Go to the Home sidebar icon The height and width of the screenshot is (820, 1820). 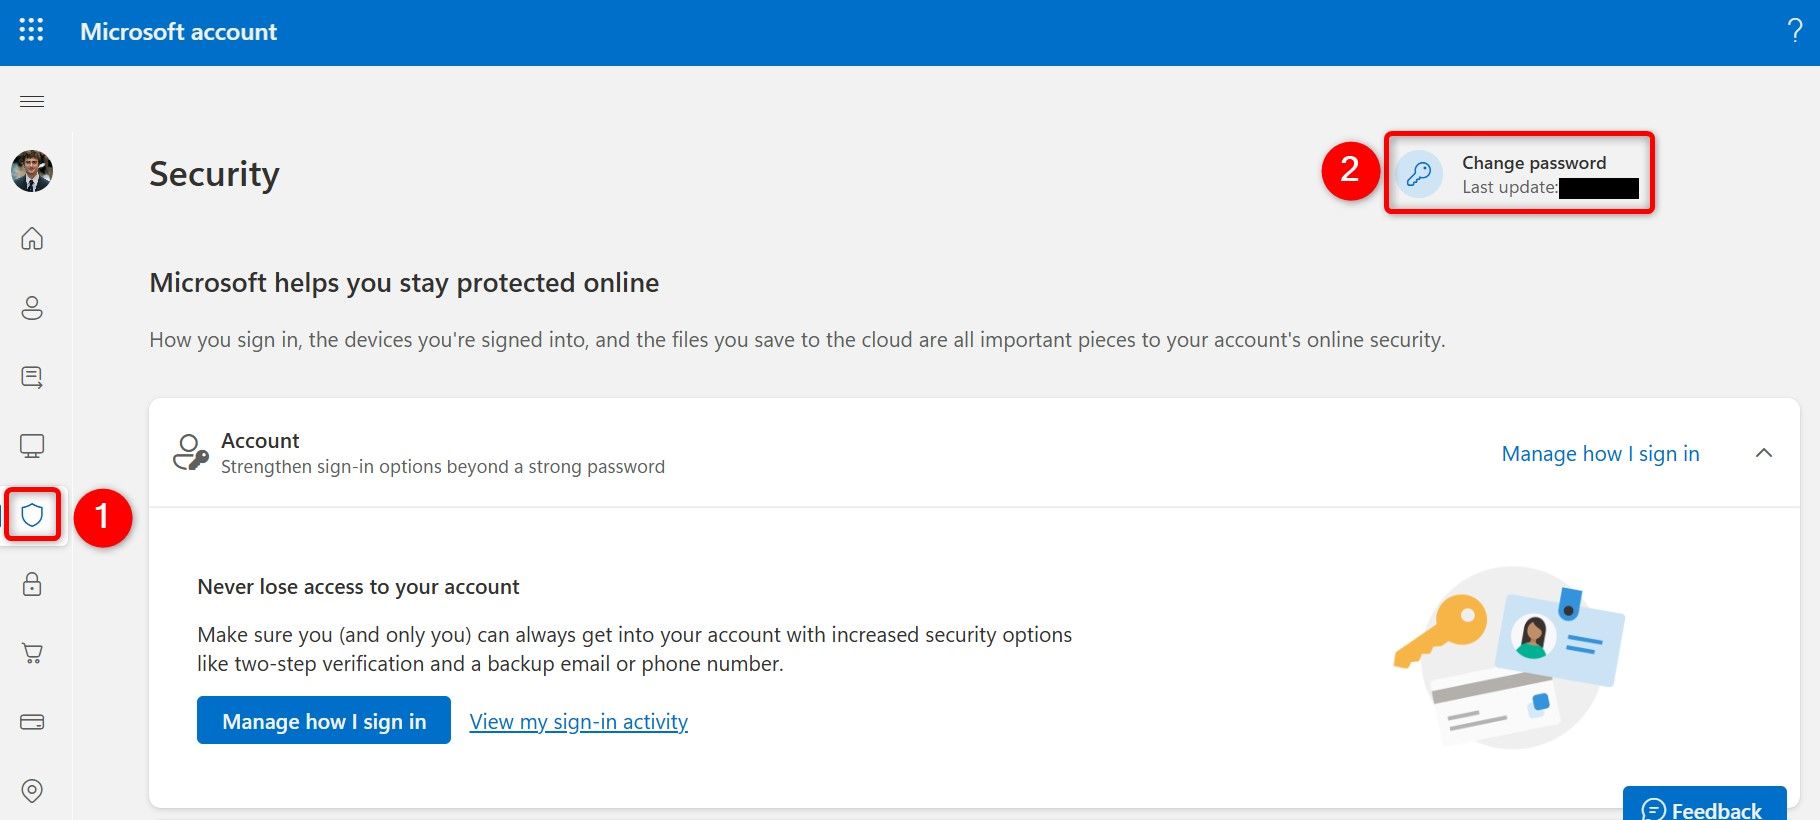click(32, 238)
